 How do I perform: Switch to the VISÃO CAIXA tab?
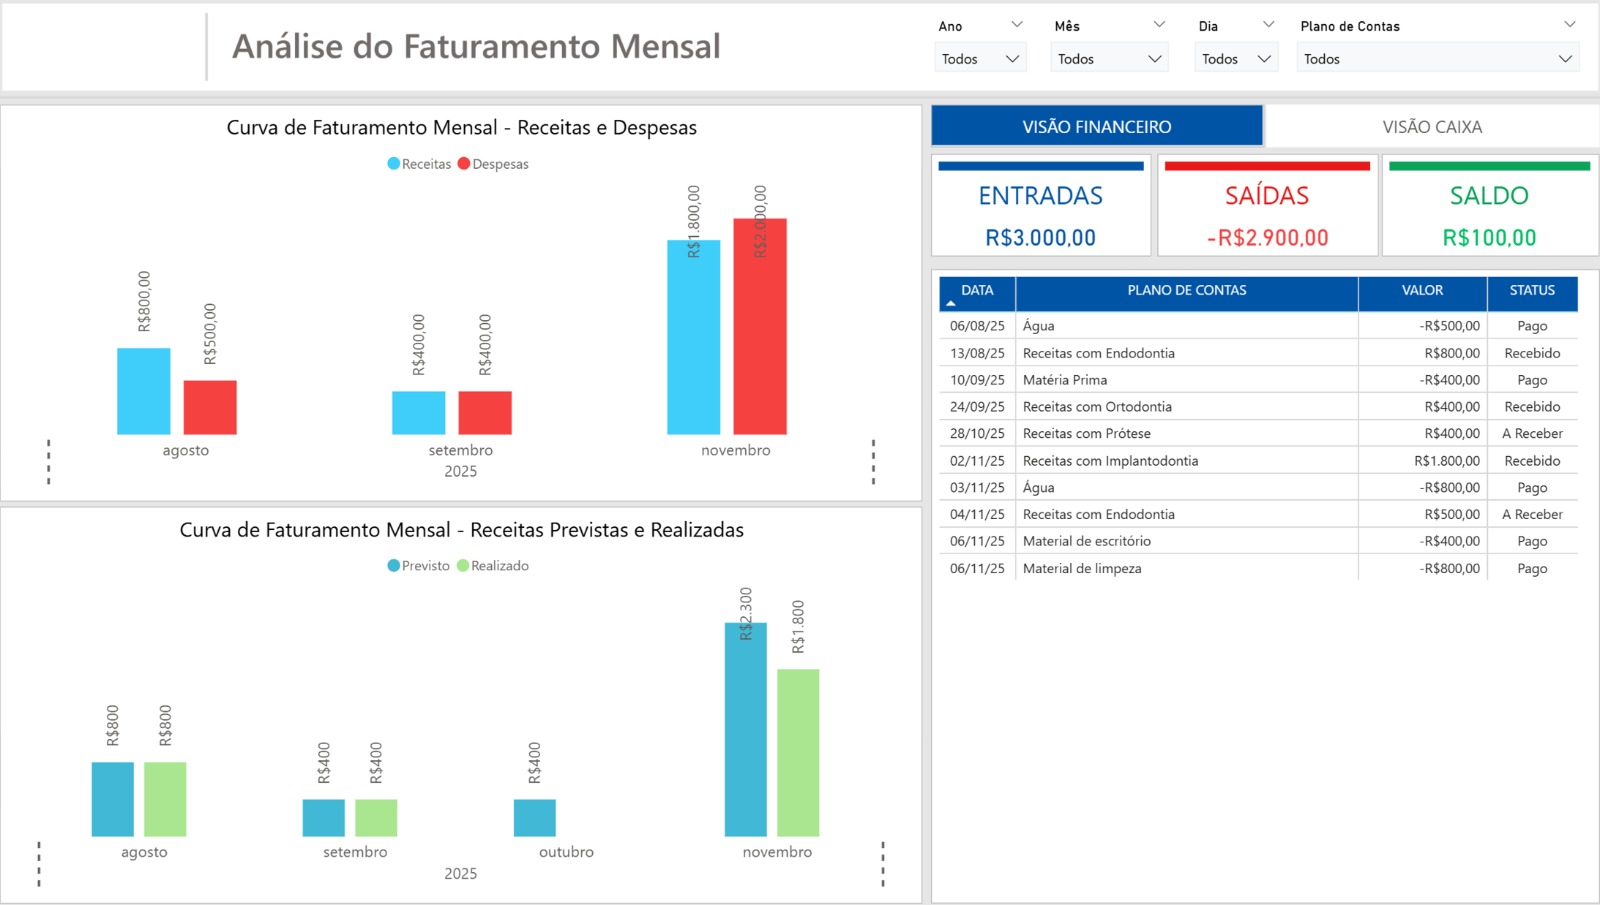[x=1431, y=127]
